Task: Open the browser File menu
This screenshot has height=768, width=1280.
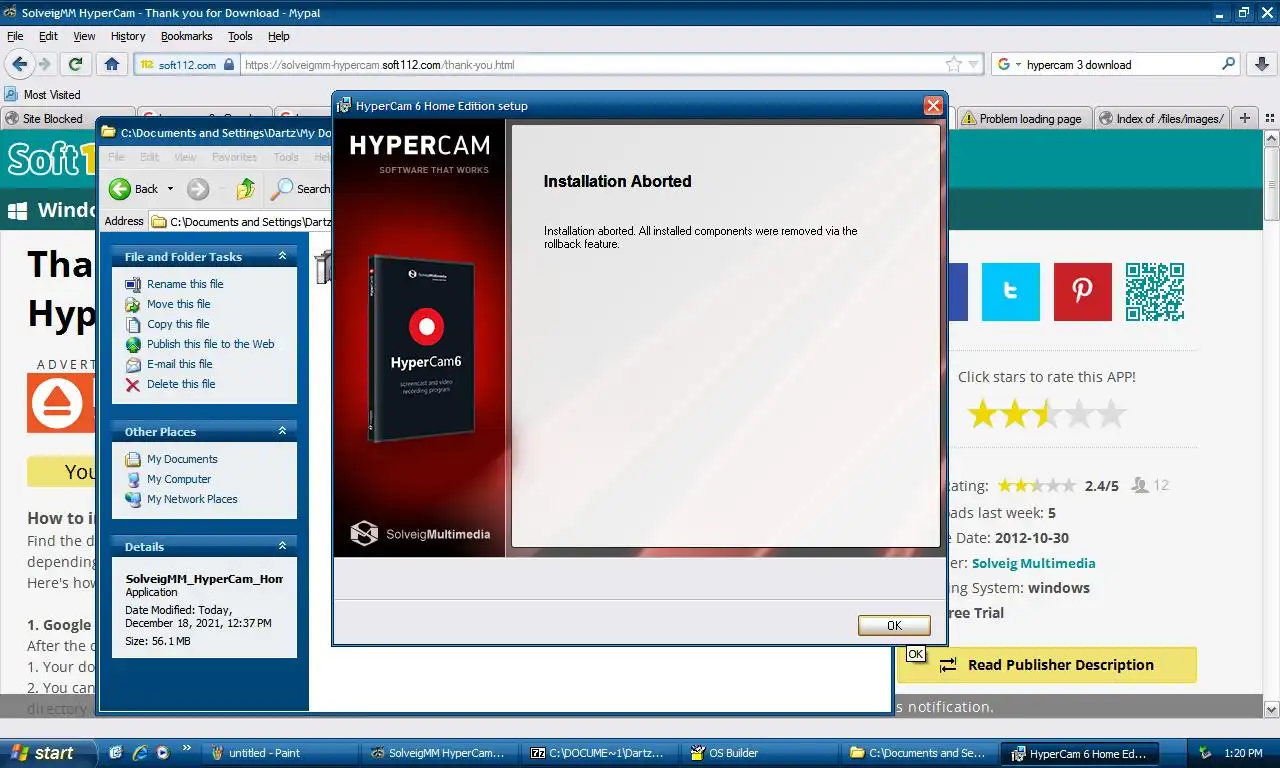Action: (x=15, y=36)
